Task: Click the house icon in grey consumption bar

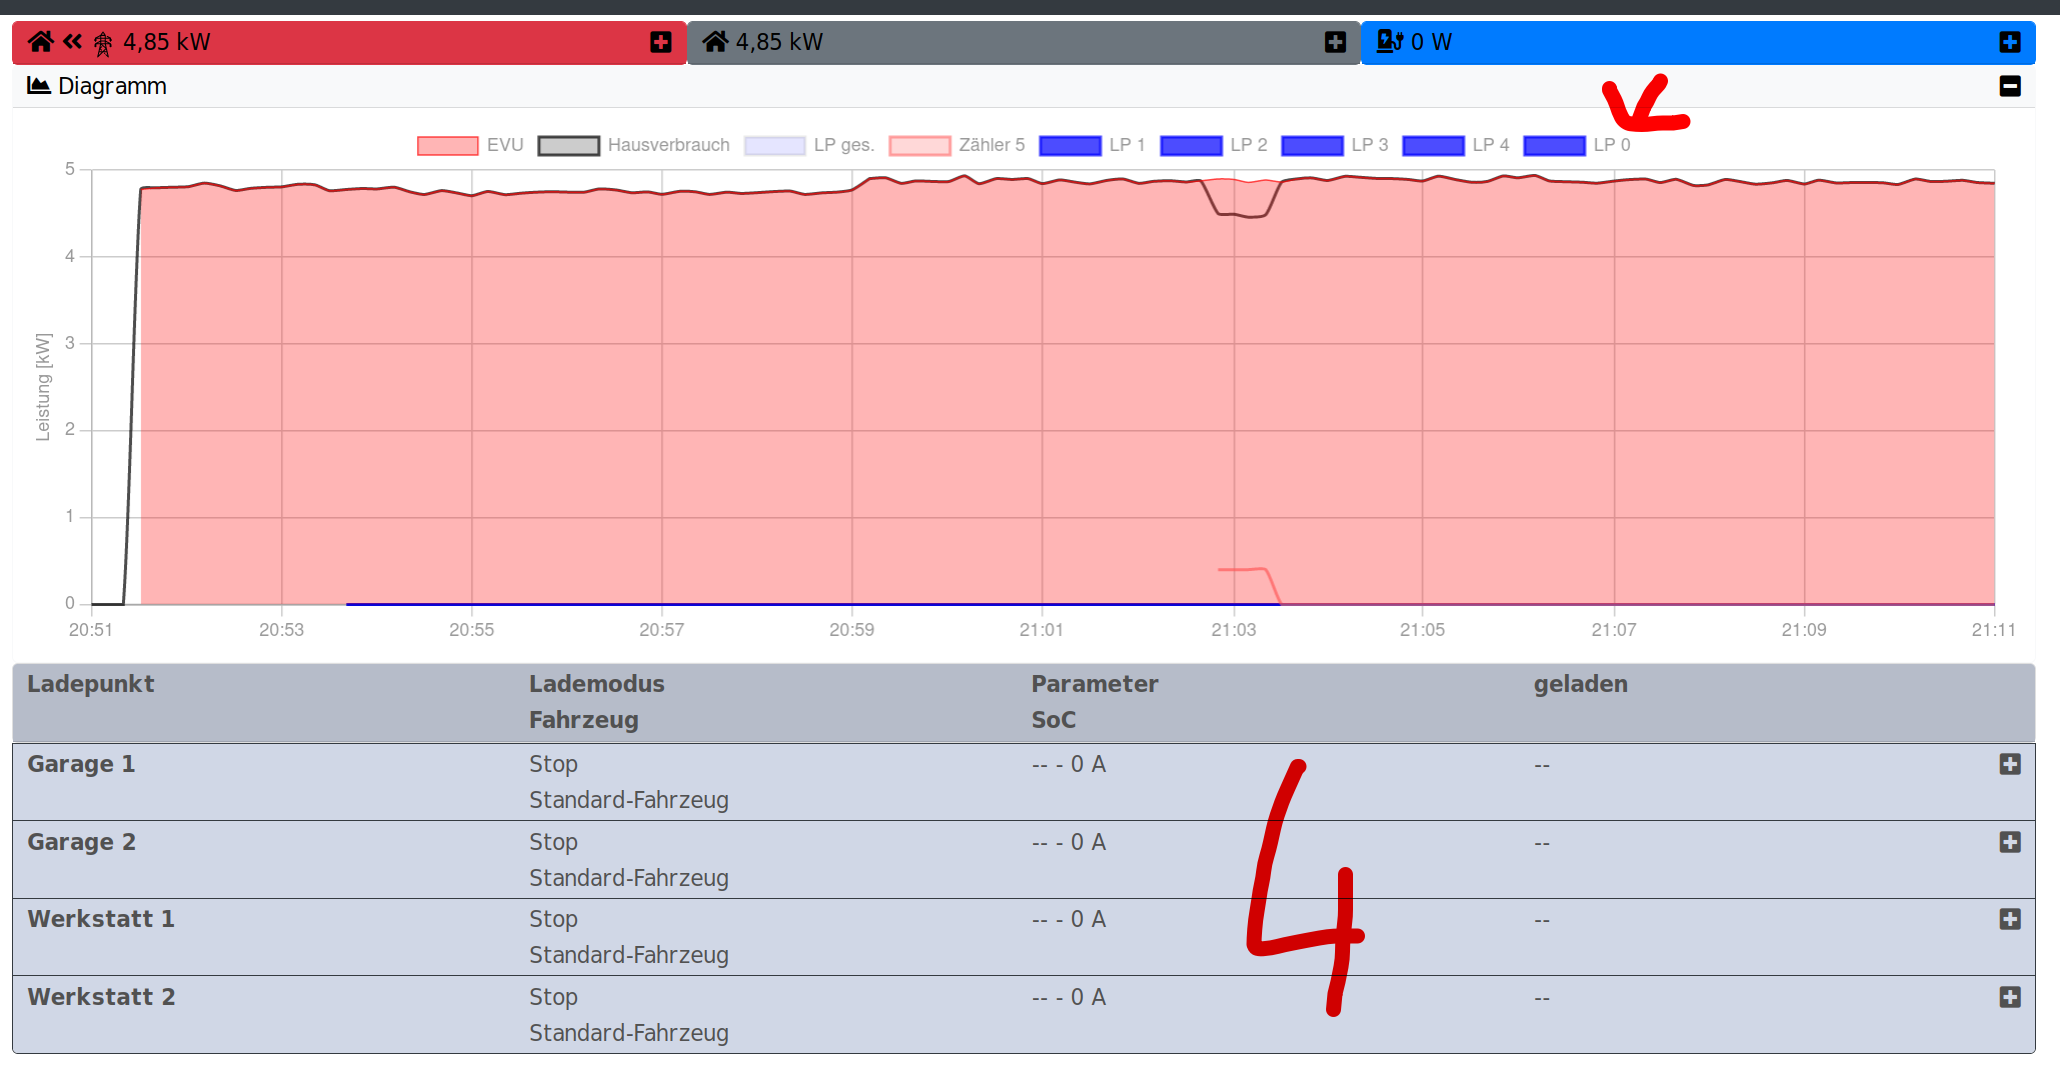Action: point(715,42)
